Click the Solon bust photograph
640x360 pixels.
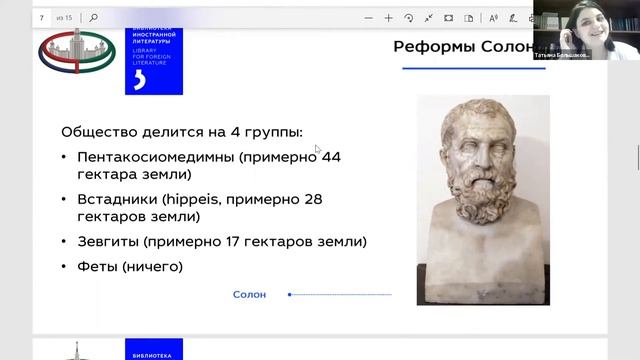coord(483,200)
